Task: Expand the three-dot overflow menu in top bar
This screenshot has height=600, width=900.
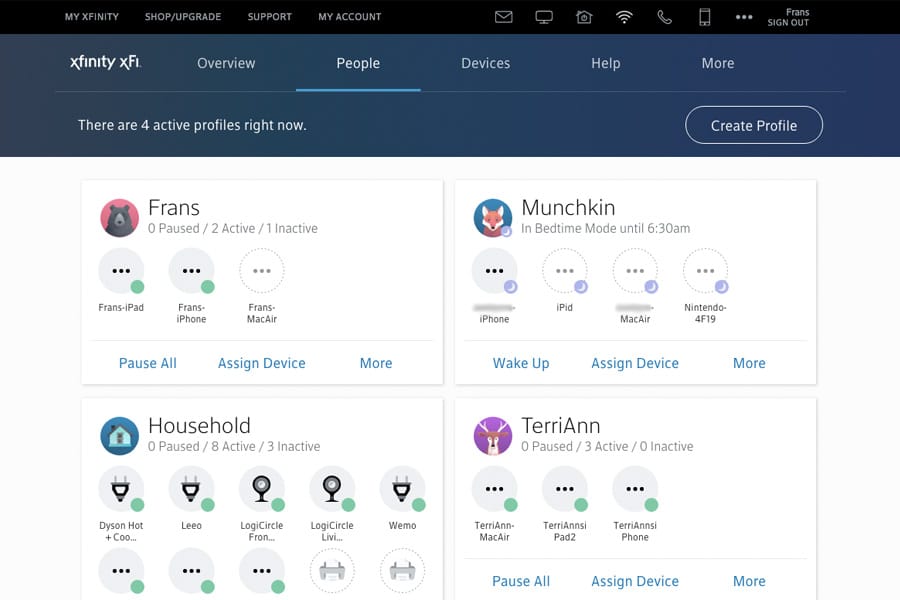Action: 744,17
